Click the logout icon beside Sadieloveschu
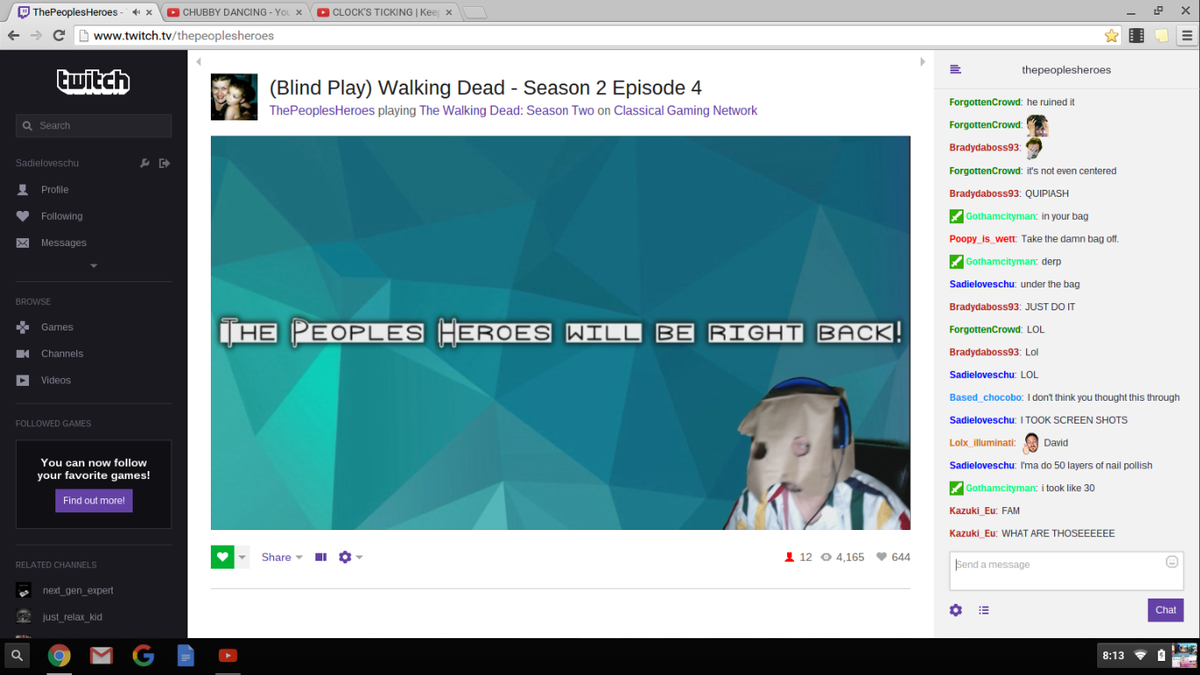The image size is (1200, 675). (x=165, y=163)
